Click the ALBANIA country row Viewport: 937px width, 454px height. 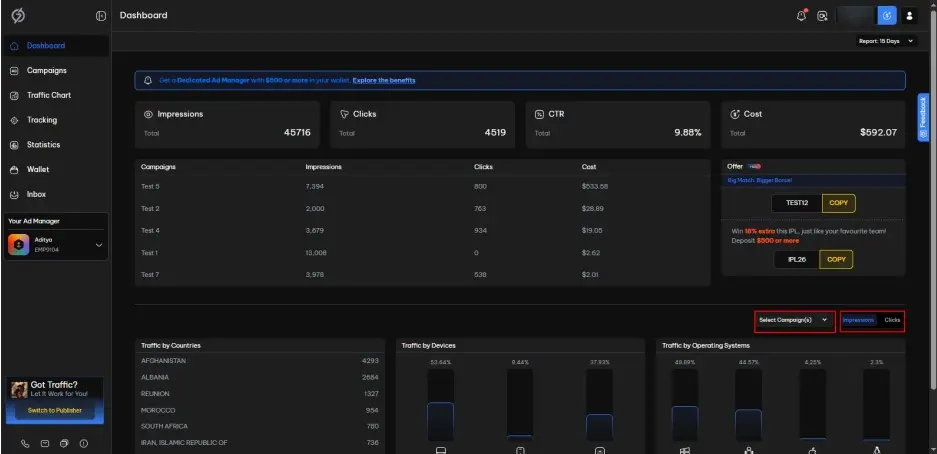point(260,378)
